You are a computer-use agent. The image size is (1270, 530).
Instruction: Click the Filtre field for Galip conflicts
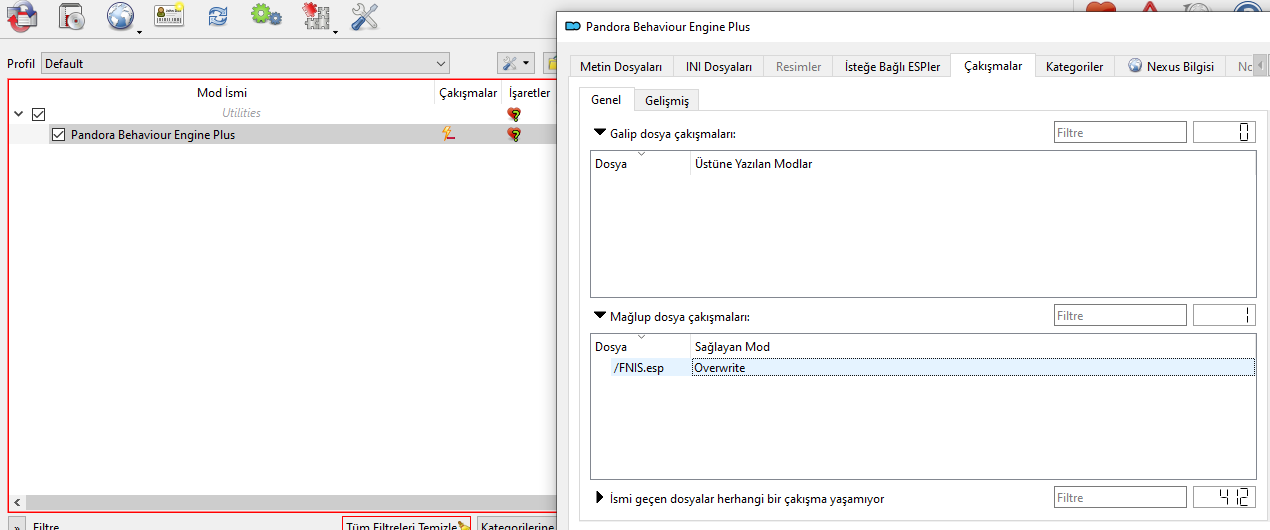[1120, 132]
